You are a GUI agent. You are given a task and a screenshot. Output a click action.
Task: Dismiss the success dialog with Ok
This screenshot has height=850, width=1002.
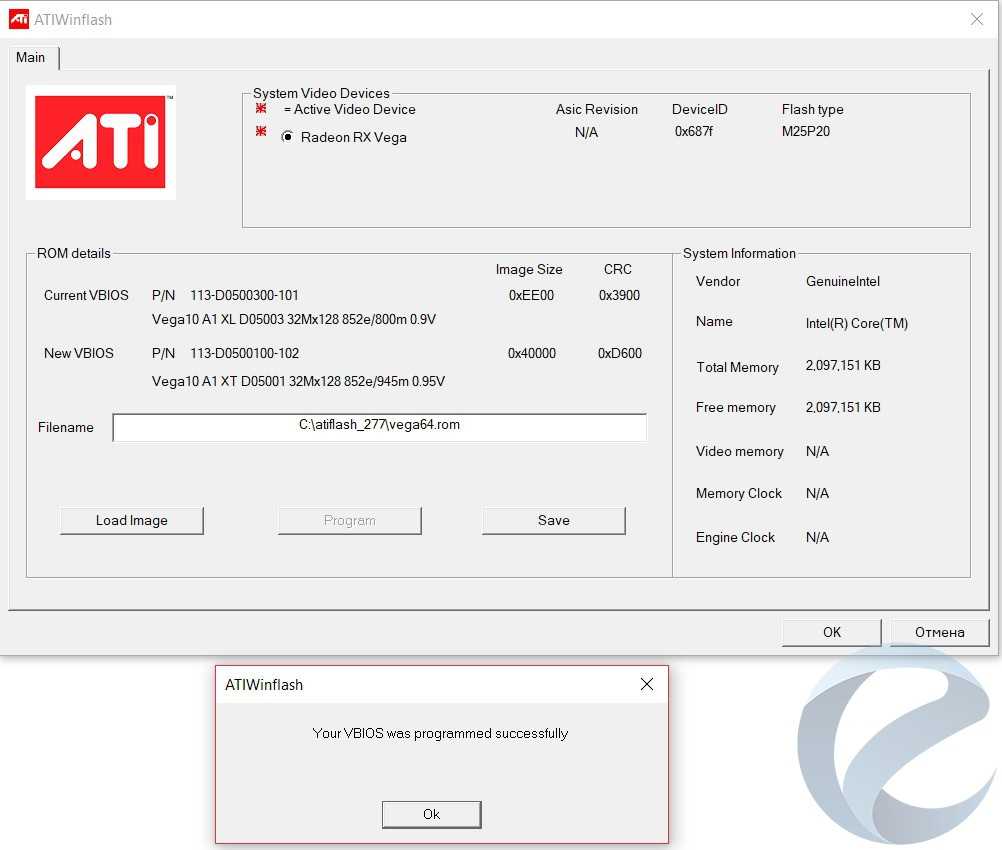coord(431,814)
